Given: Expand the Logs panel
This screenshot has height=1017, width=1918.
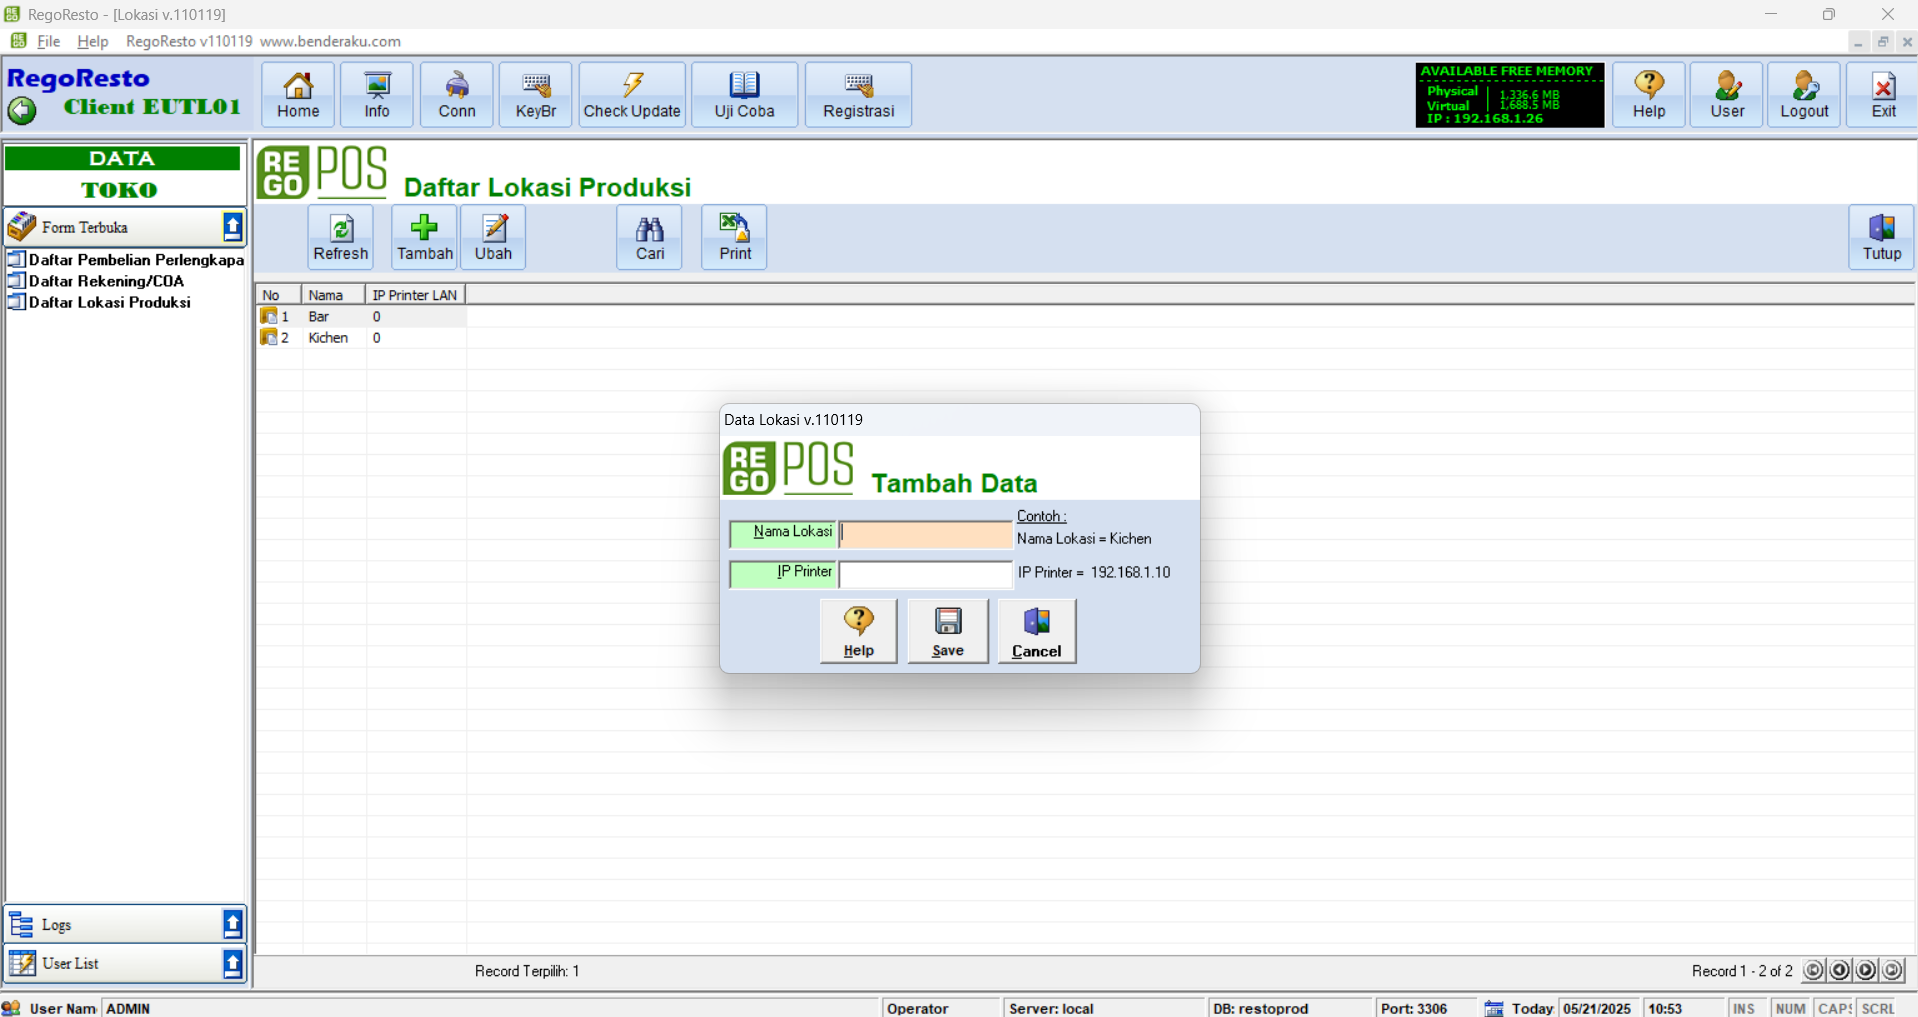Looking at the screenshot, I should (x=232, y=924).
